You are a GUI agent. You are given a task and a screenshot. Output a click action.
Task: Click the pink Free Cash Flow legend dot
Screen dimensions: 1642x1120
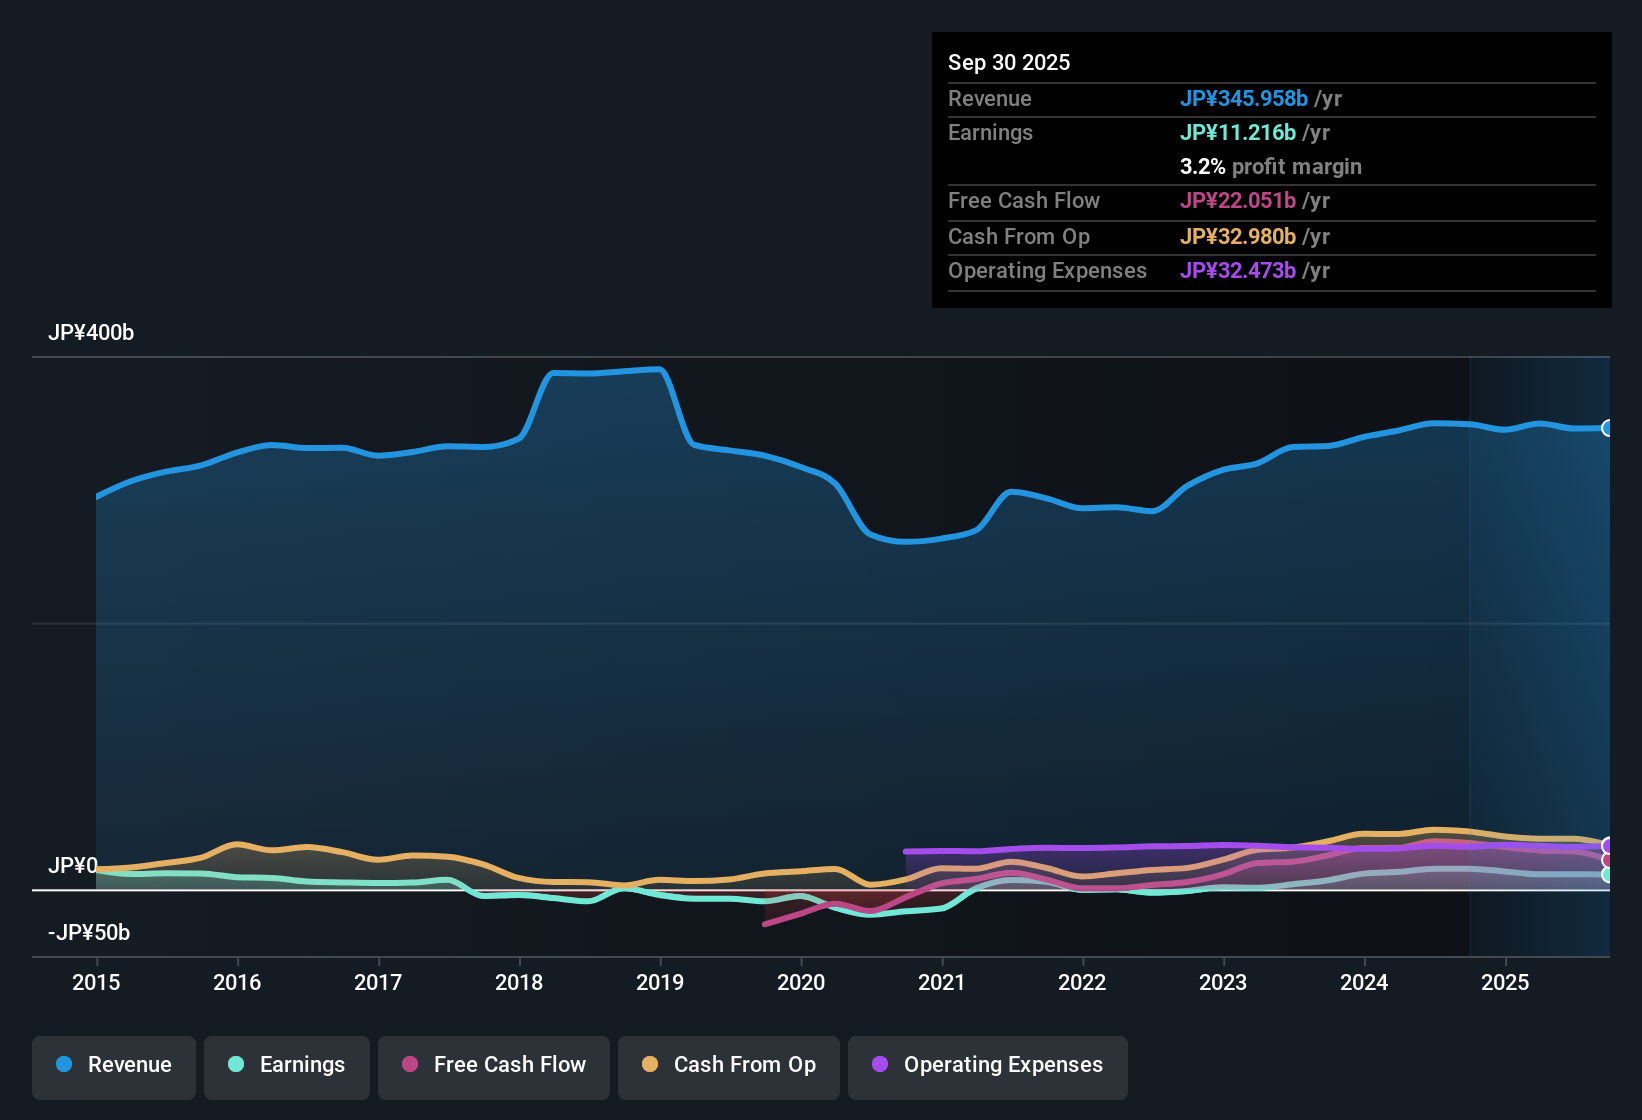click(408, 1065)
